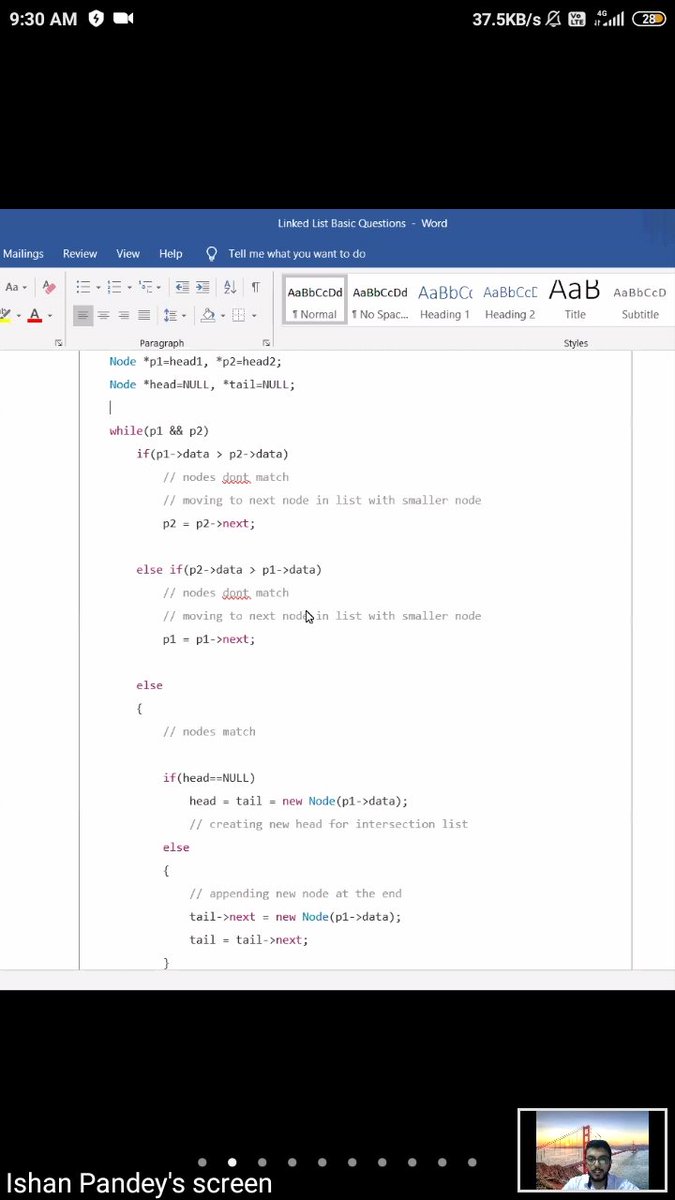This screenshot has width=675, height=1200.
Task: Click the line 'tail = tail->next;'
Action: [249, 939]
